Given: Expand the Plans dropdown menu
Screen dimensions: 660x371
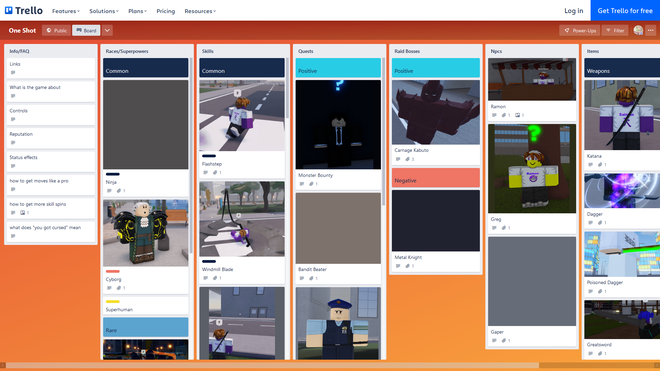Looking at the screenshot, I should 137,11.
